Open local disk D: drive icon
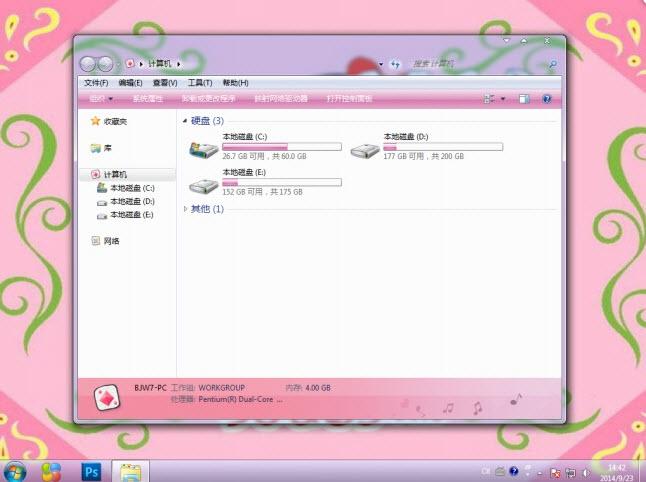The image size is (646, 482). coord(365,151)
